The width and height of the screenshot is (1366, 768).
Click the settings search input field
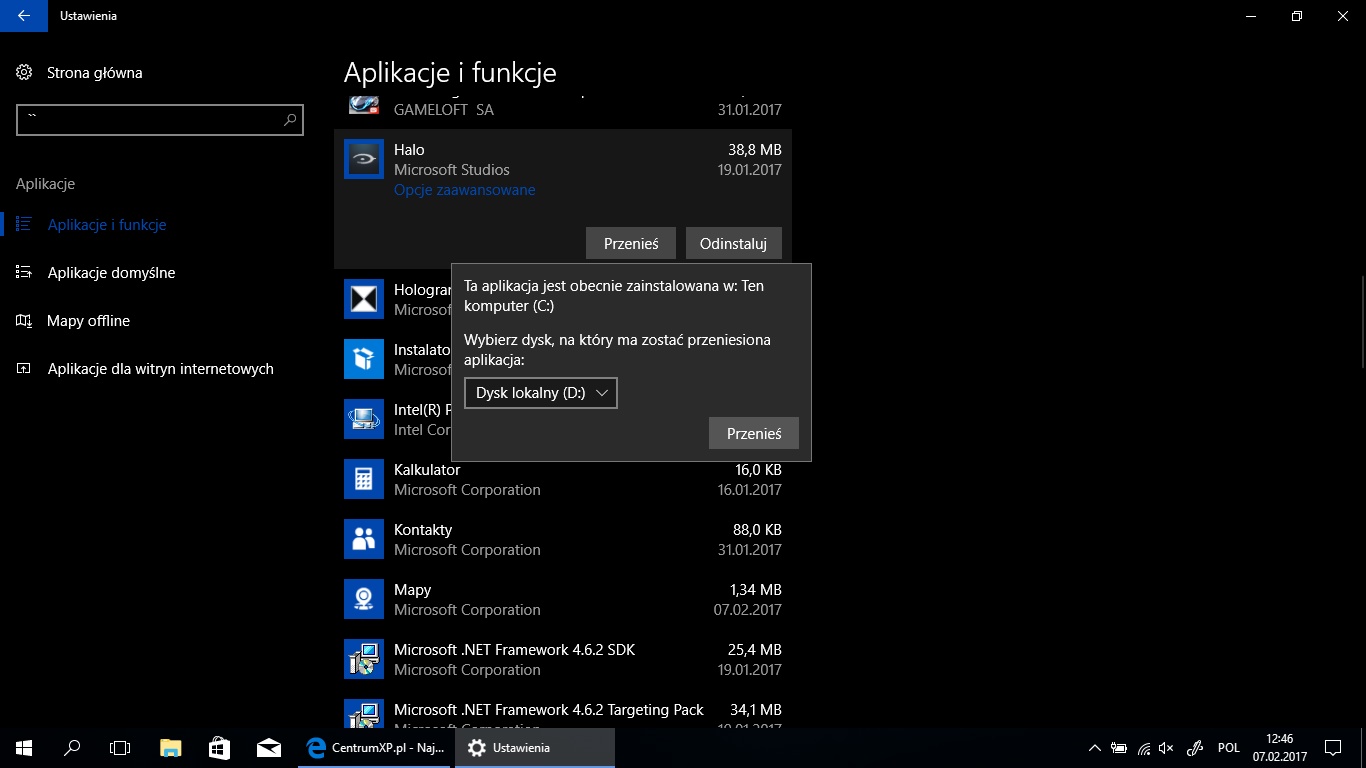point(160,120)
